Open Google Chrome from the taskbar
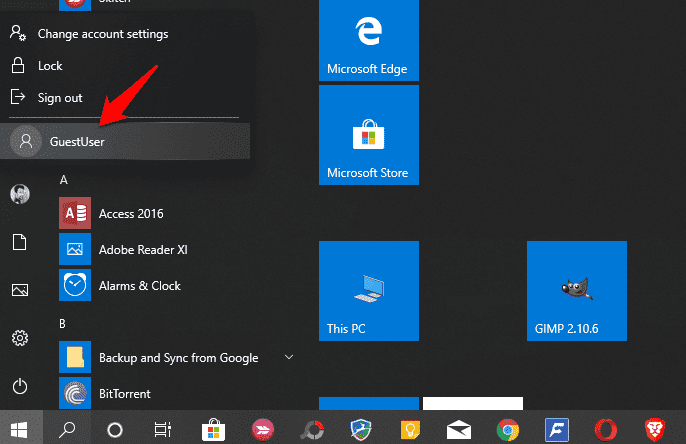The height and width of the screenshot is (444, 686). coord(508,430)
